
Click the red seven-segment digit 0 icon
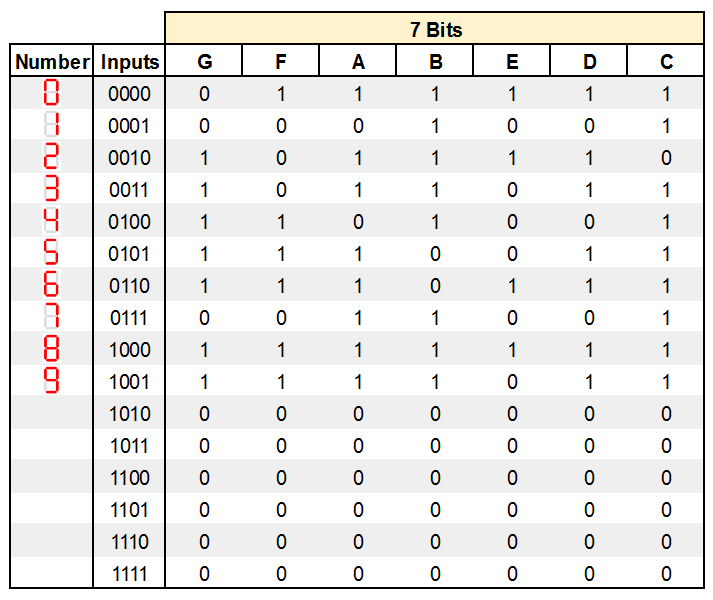coord(52,94)
